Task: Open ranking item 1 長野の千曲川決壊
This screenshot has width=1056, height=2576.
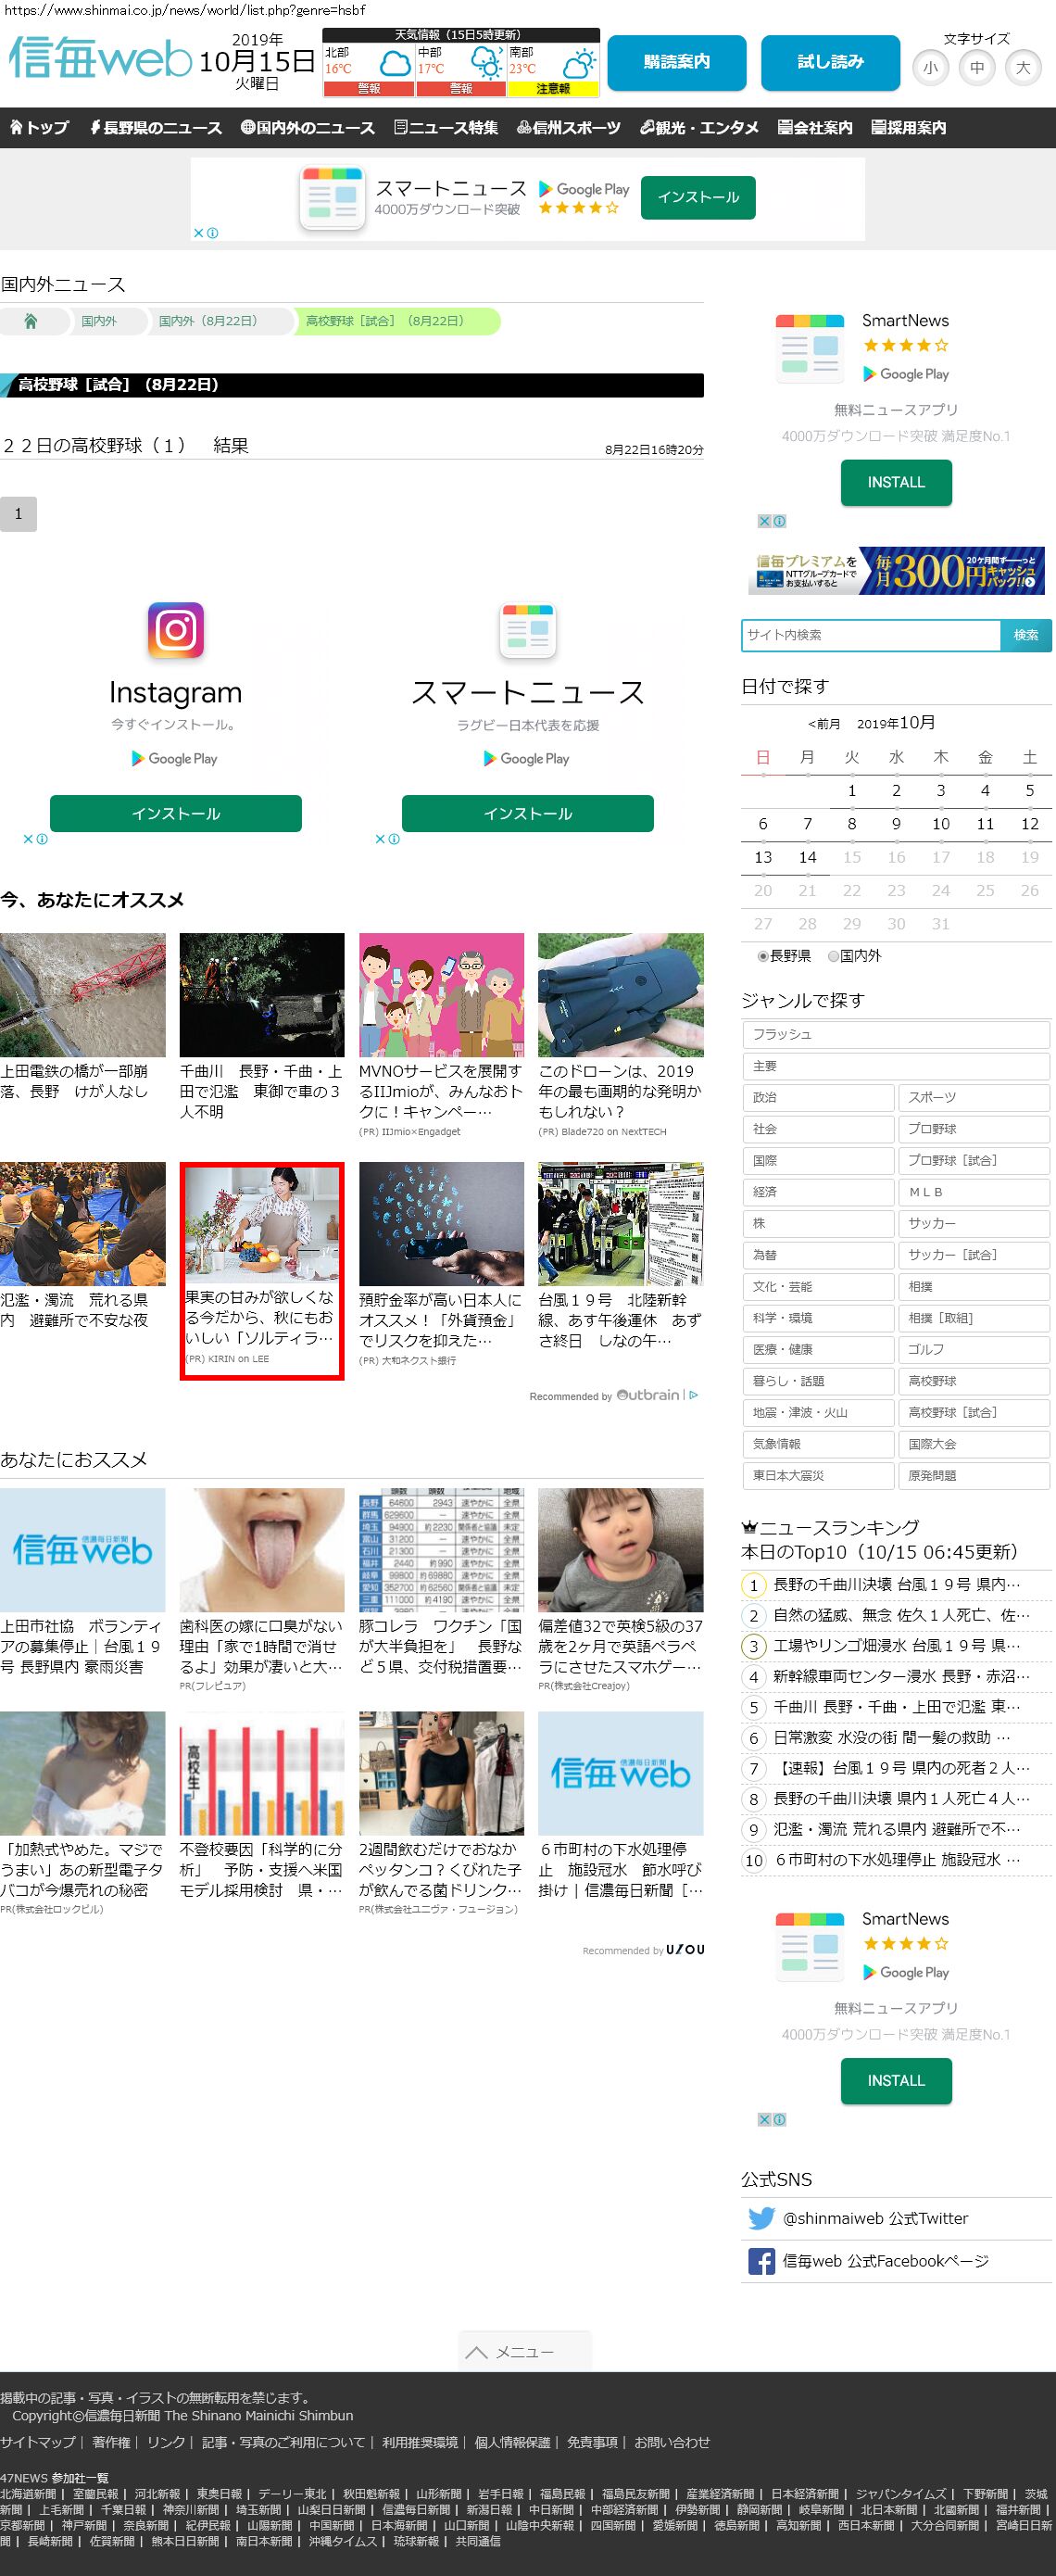Action: coord(896,1585)
